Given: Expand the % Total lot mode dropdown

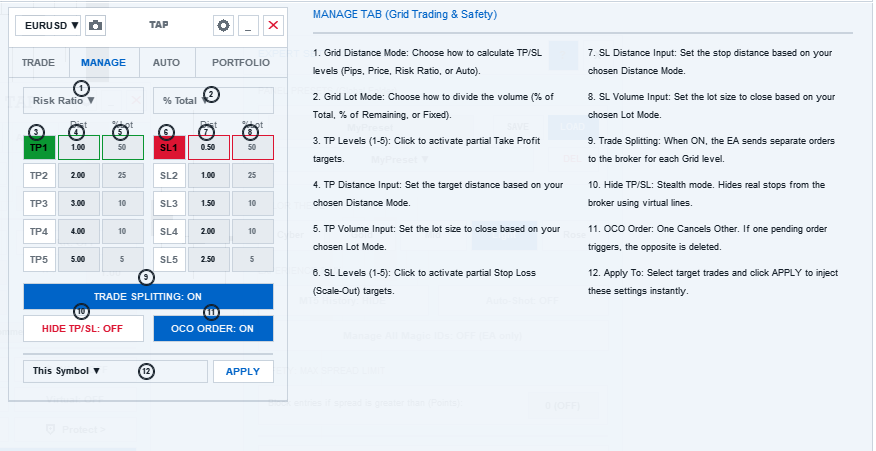Looking at the screenshot, I should [213, 101].
